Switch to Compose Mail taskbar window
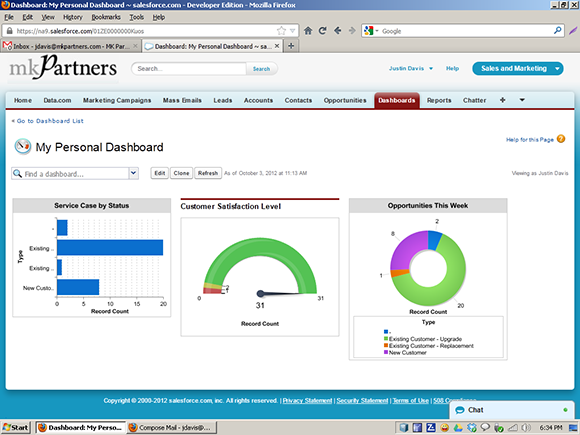Viewport: 580px width, 435px height. (171, 428)
